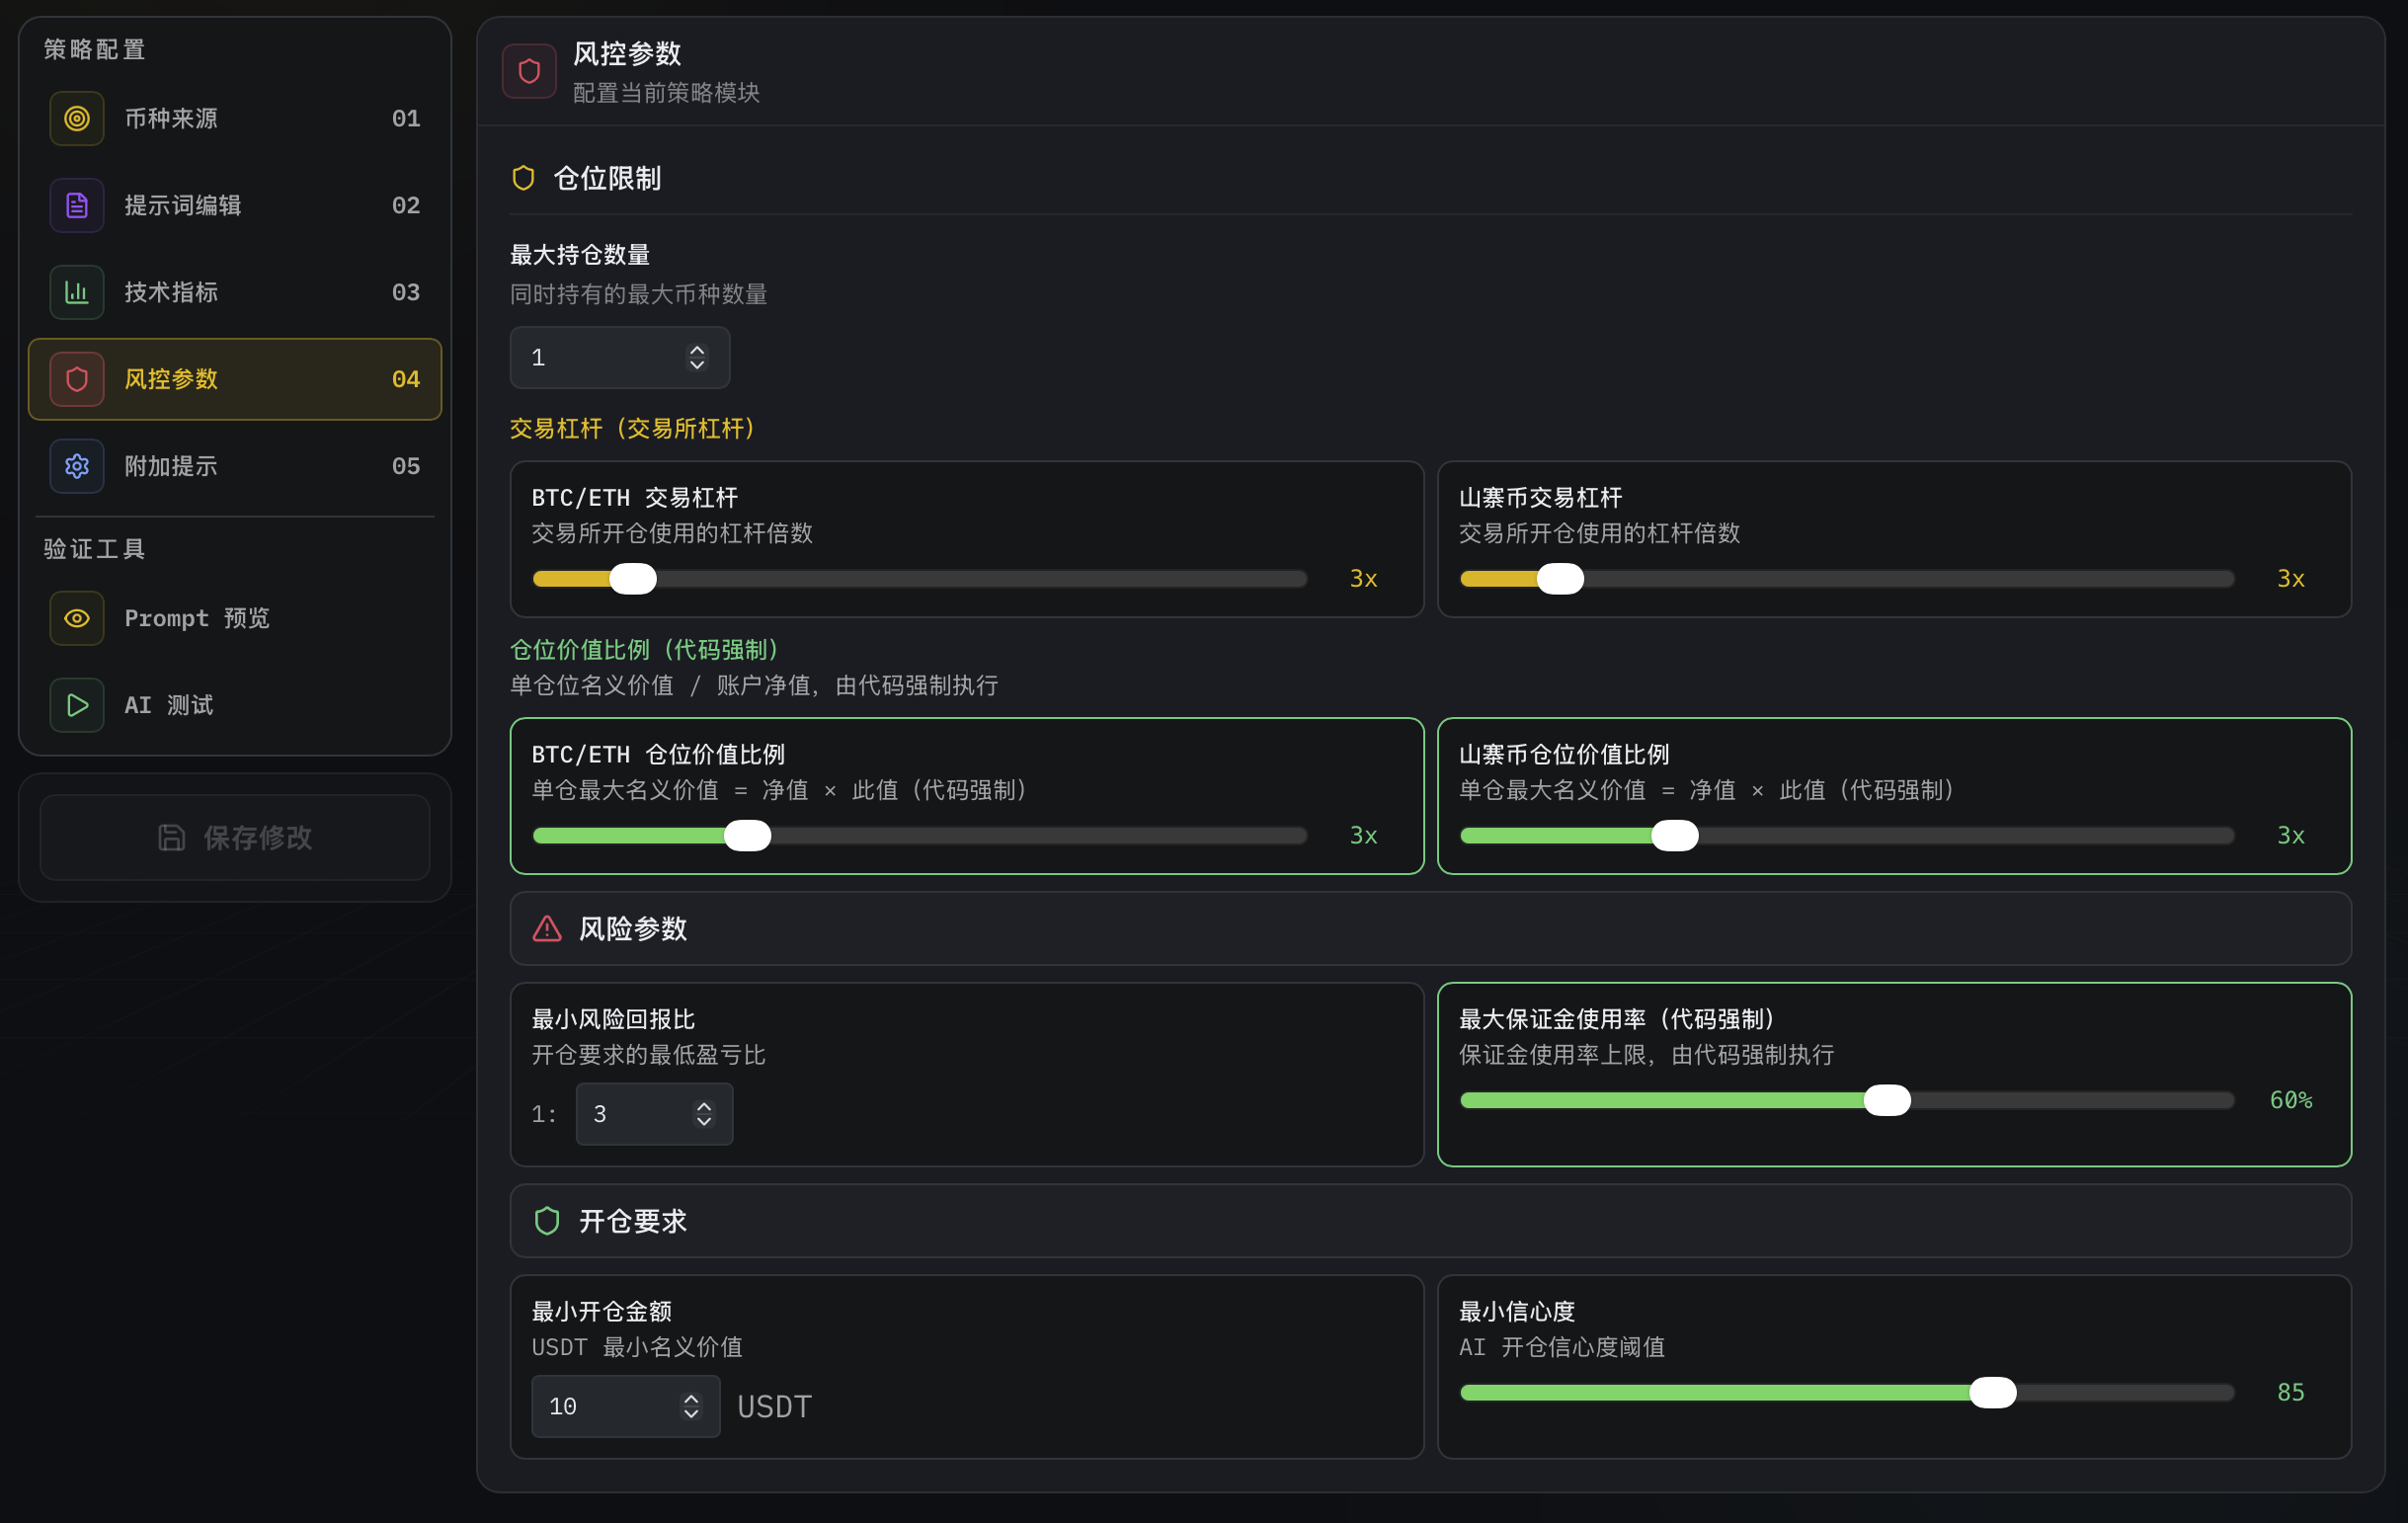Click the 附加提示 gear icon
2408x1523 pixels.
[77, 467]
